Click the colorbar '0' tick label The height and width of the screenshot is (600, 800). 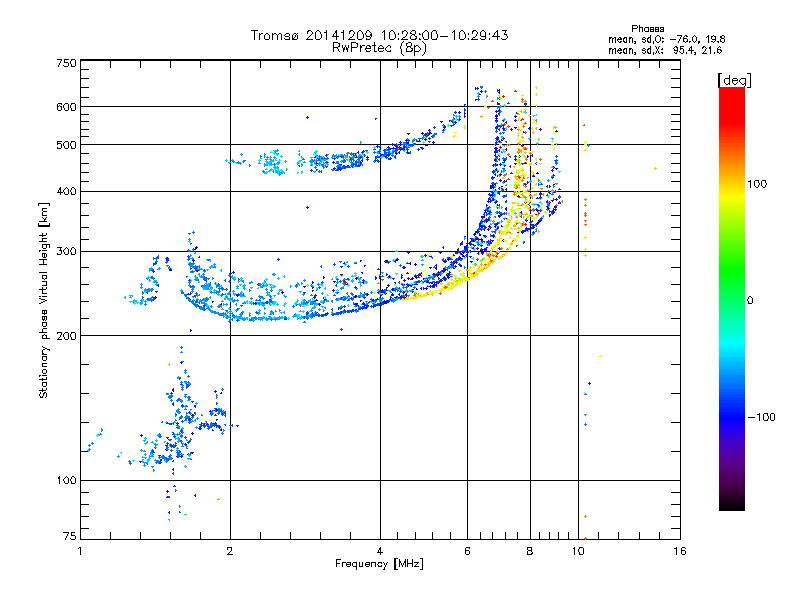pos(750,301)
